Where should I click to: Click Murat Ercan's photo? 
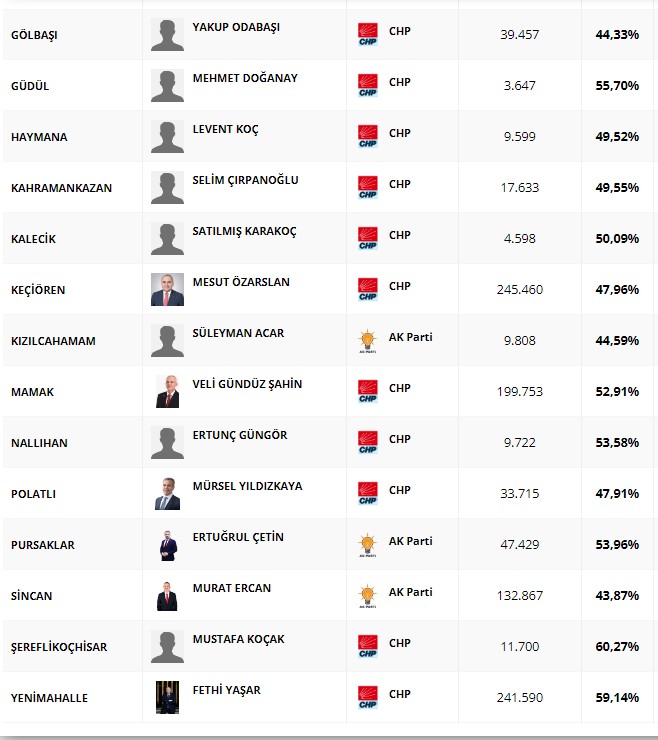167,596
